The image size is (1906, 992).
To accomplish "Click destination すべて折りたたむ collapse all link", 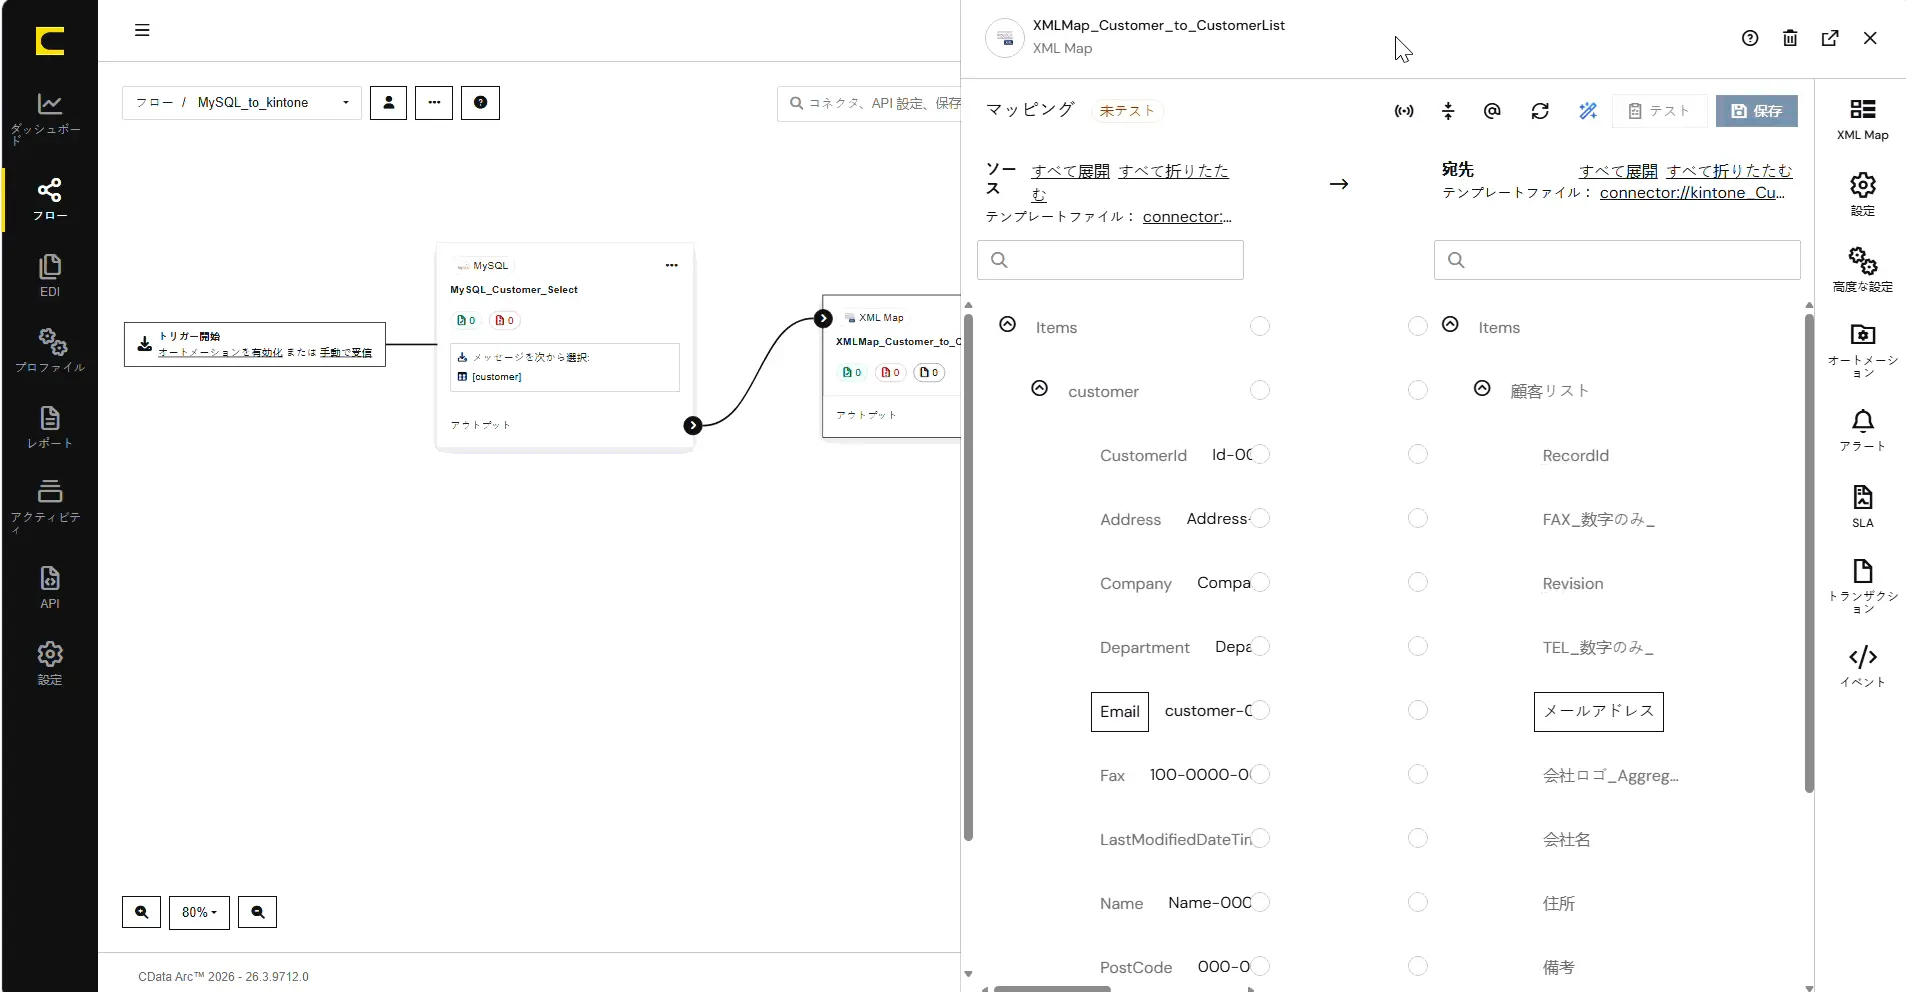I will click(x=1729, y=171).
